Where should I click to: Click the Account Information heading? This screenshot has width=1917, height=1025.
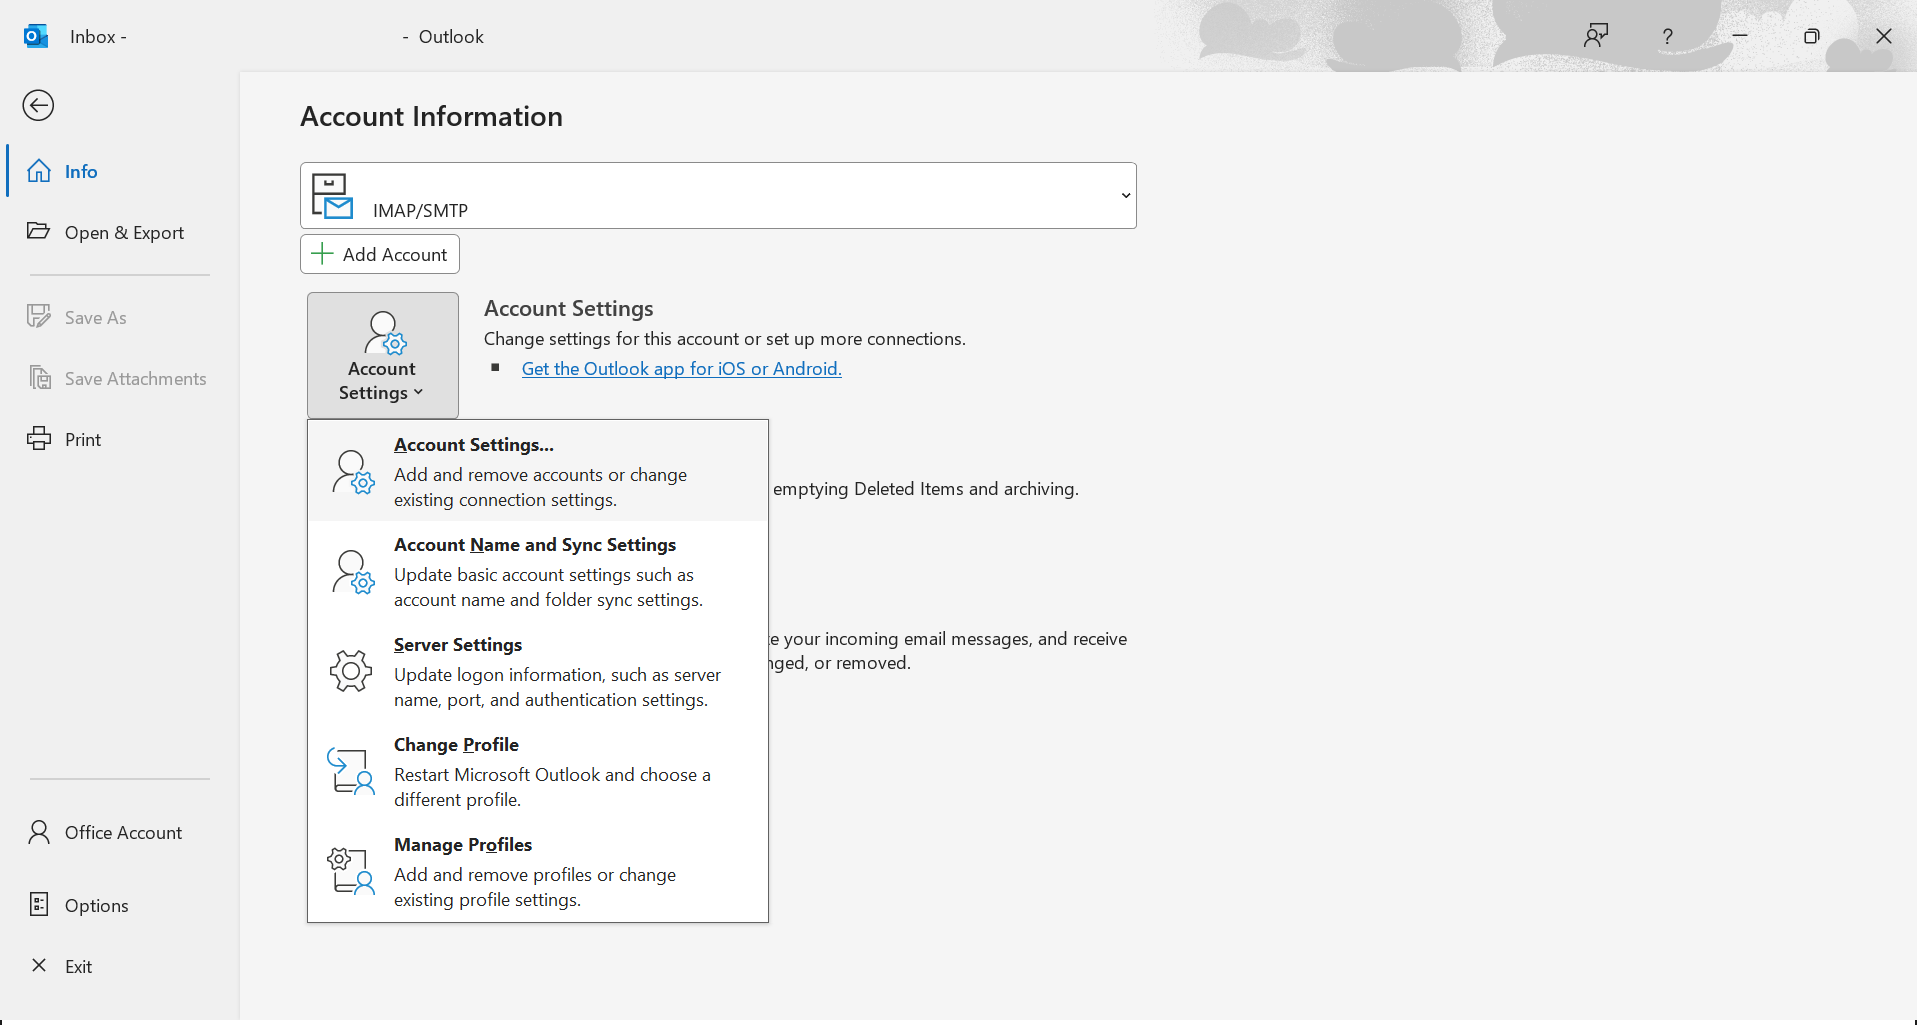point(432,116)
